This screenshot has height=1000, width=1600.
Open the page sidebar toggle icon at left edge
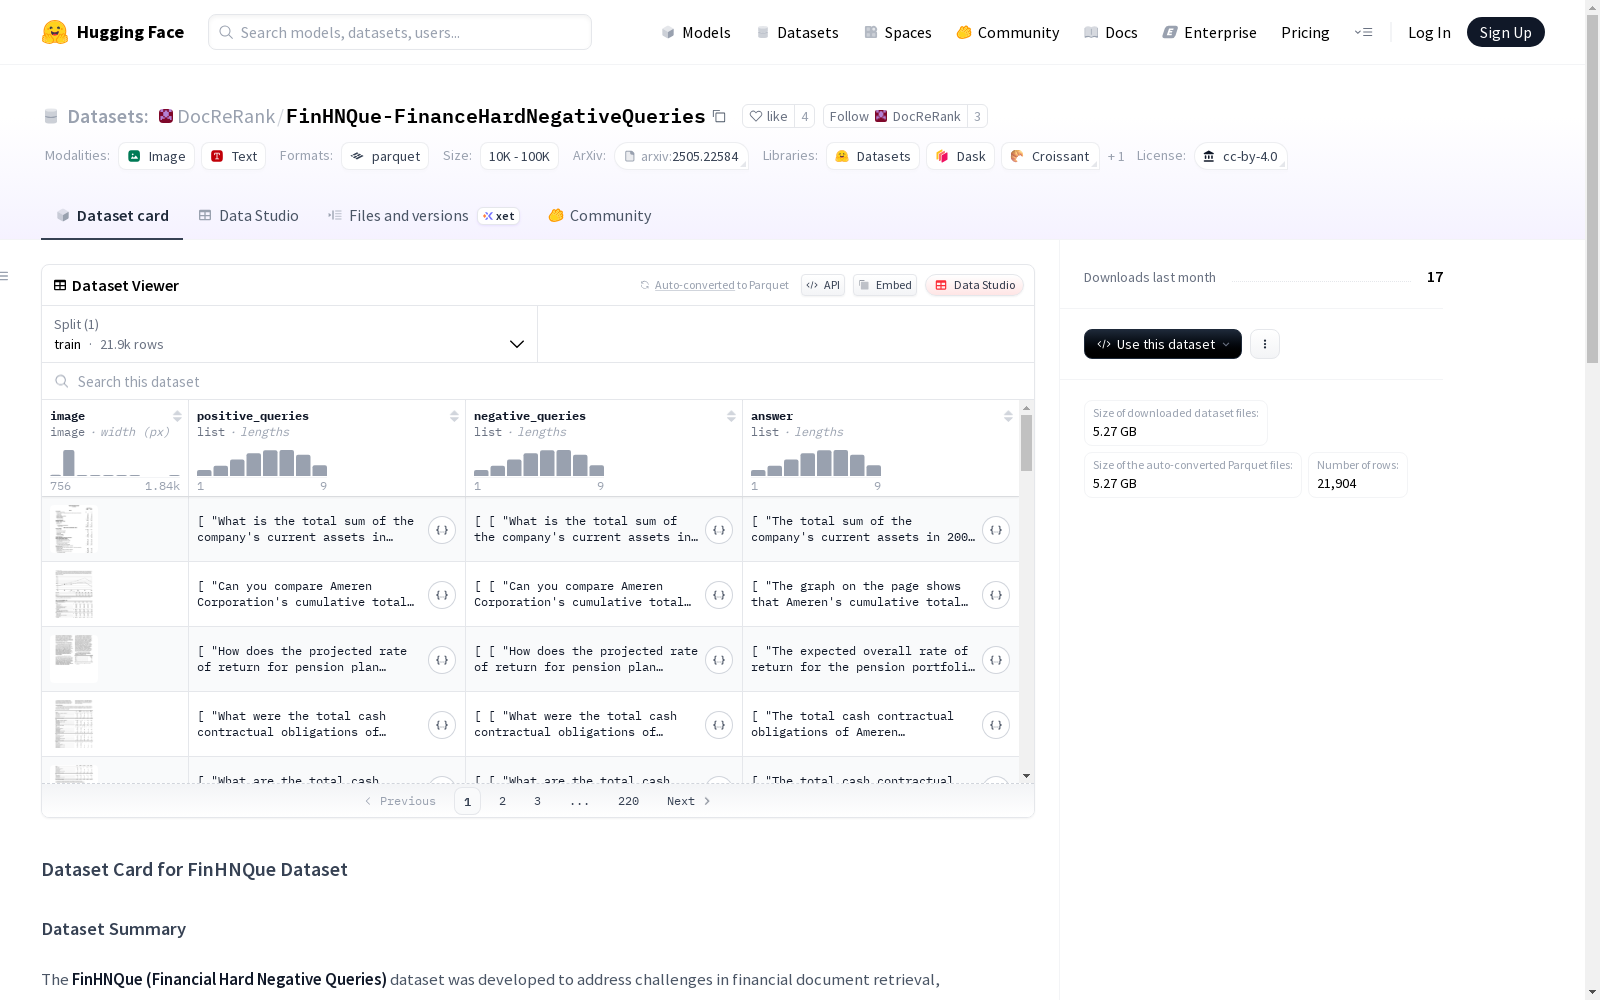pos(5,276)
